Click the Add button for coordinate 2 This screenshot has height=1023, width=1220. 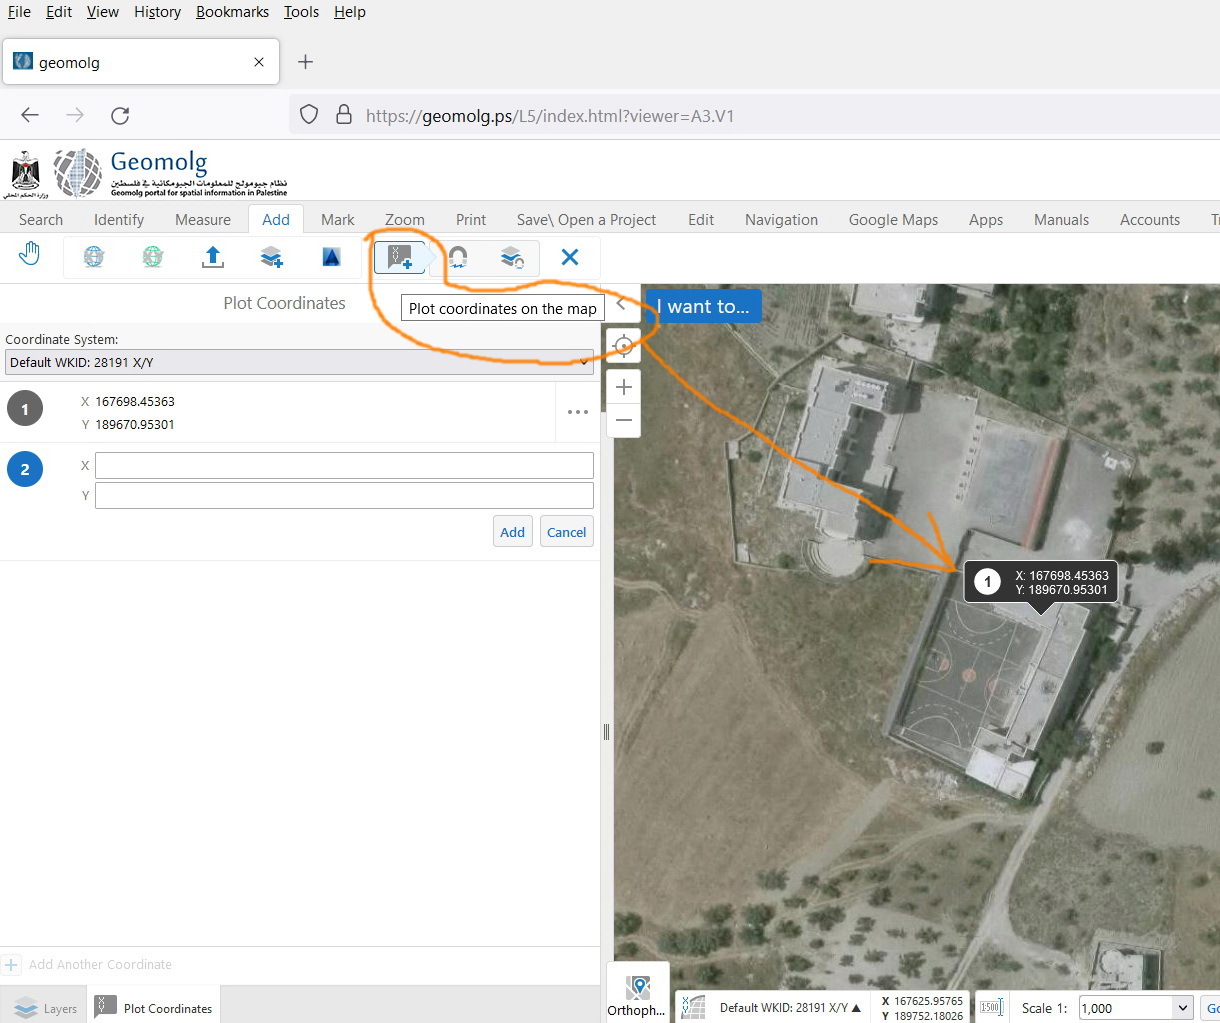pyautogui.click(x=512, y=532)
